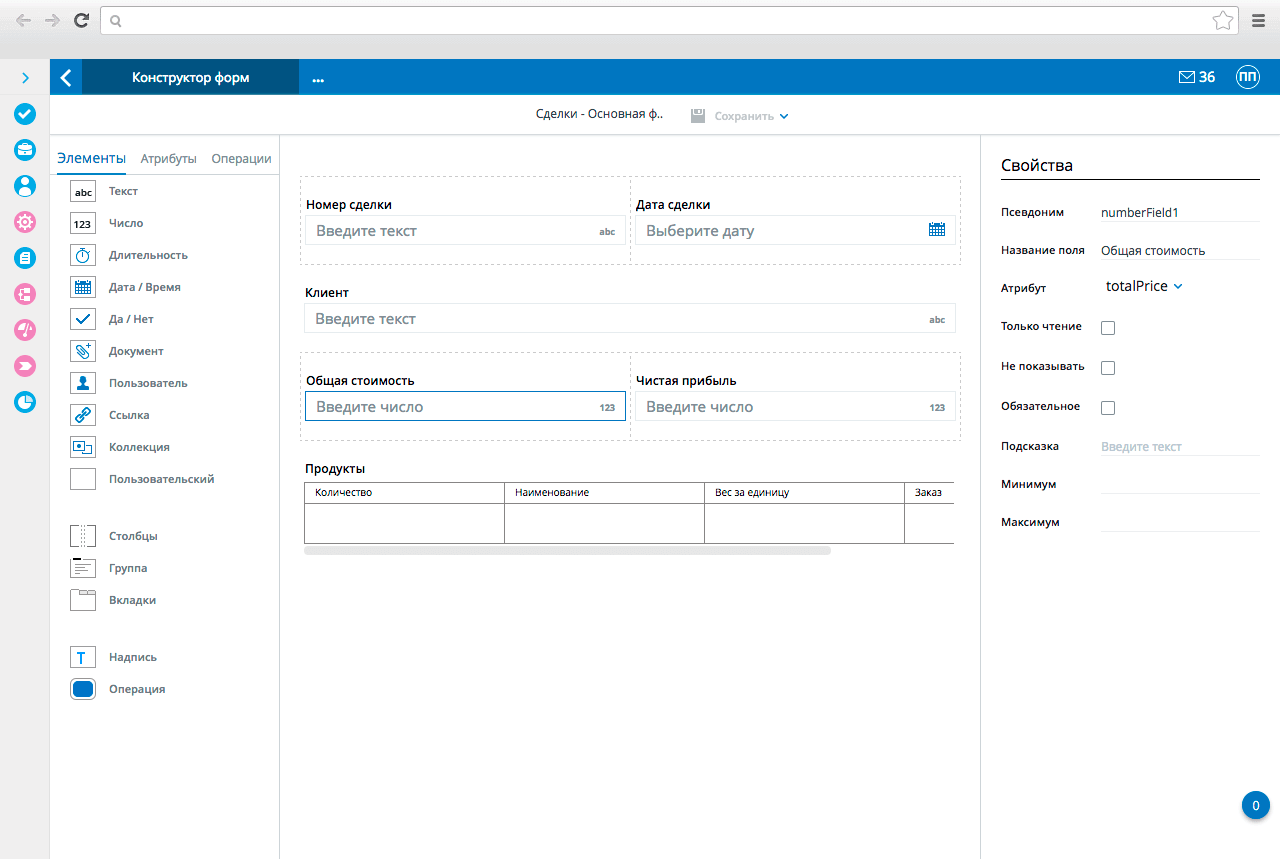Click the Дата сделки date field
Image resolution: width=1280 pixels, height=859 pixels.
795,231
